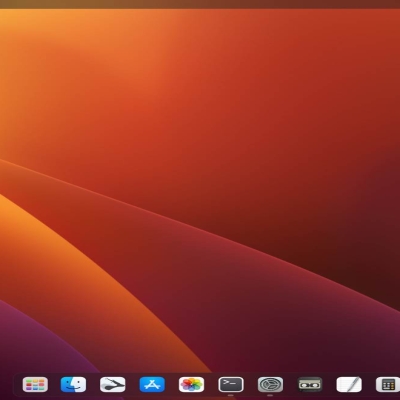
Task: Launch Calculator from the dock
Action: 388,384
